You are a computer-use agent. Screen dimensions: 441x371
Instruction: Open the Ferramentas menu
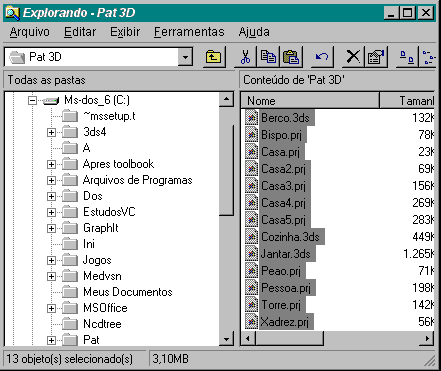click(189, 32)
